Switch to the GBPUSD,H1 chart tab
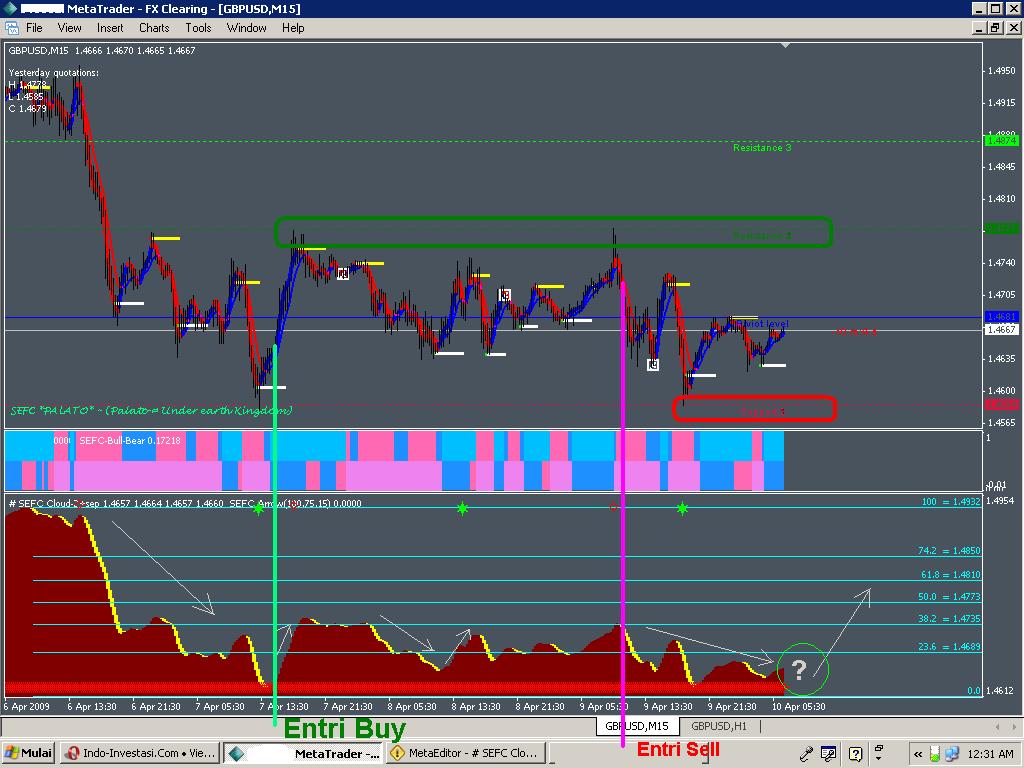 719,726
